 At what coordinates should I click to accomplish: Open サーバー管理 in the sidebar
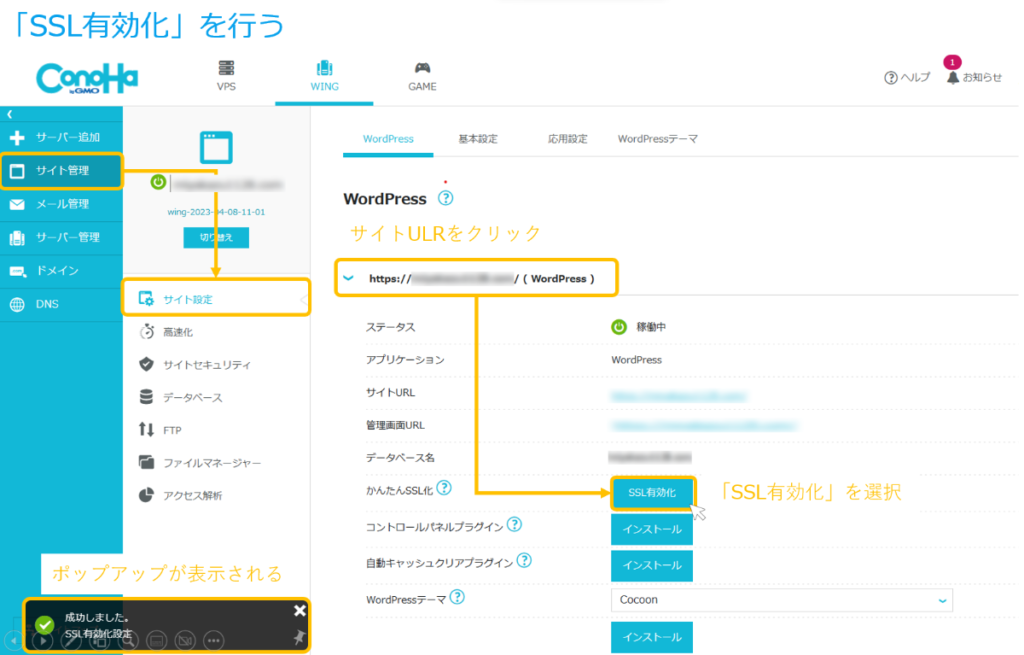click(61, 238)
